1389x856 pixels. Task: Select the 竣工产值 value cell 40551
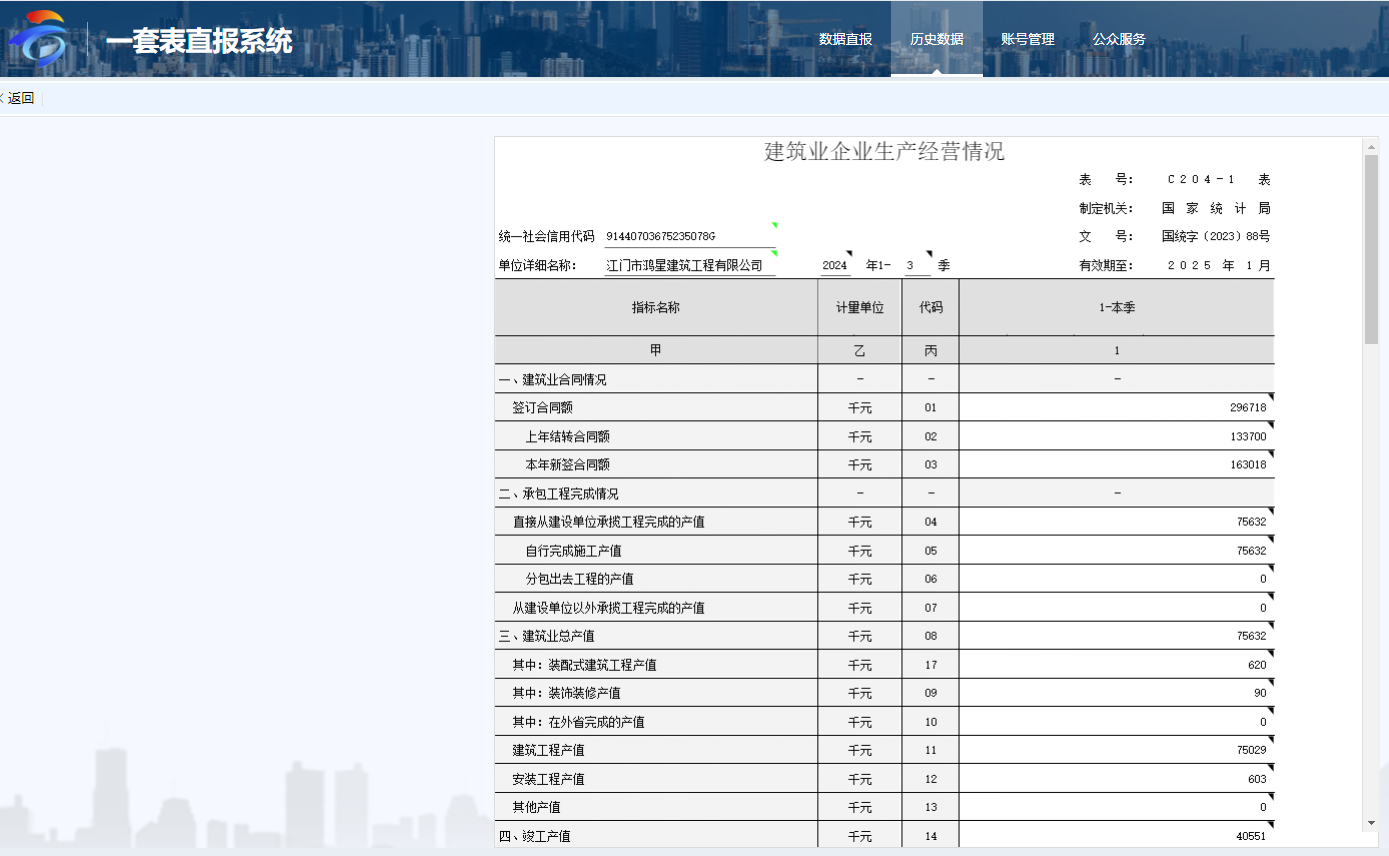[x=1115, y=836]
